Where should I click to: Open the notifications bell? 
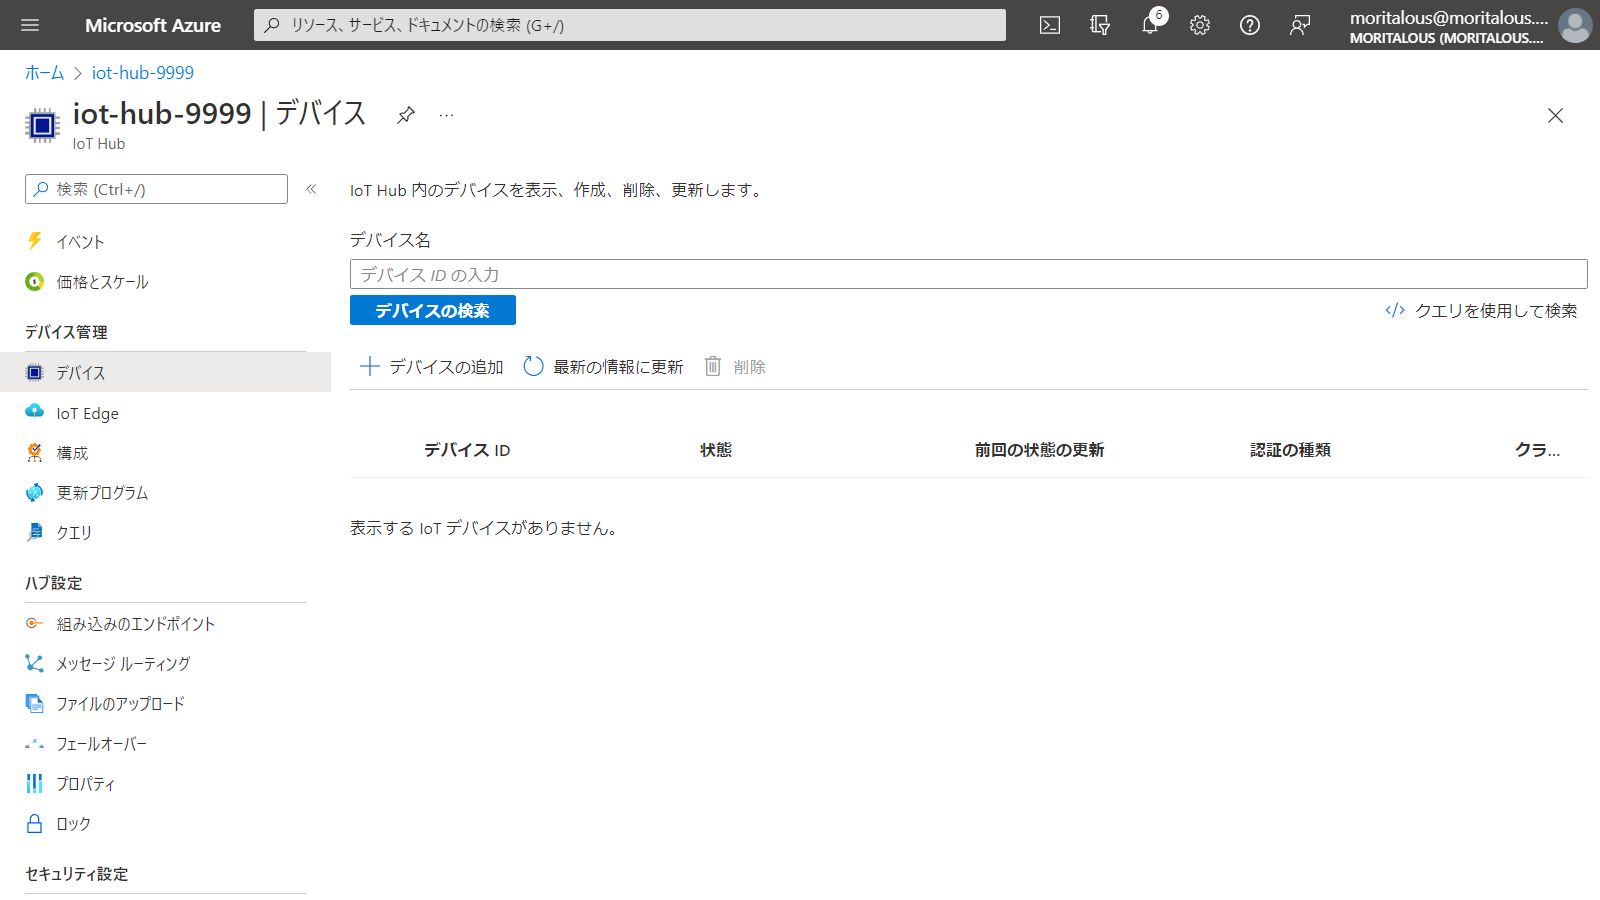pyautogui.click(x=1150, y=25)
